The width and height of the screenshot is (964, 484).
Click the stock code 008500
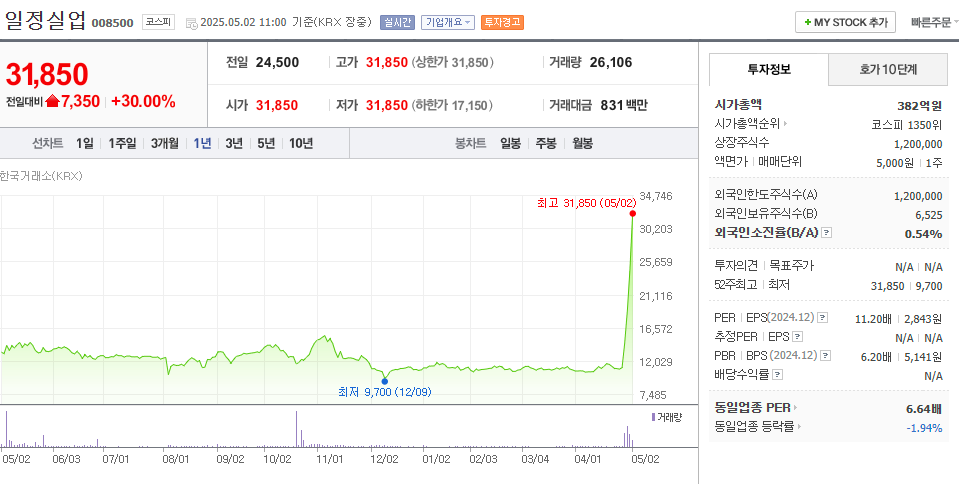113,23
